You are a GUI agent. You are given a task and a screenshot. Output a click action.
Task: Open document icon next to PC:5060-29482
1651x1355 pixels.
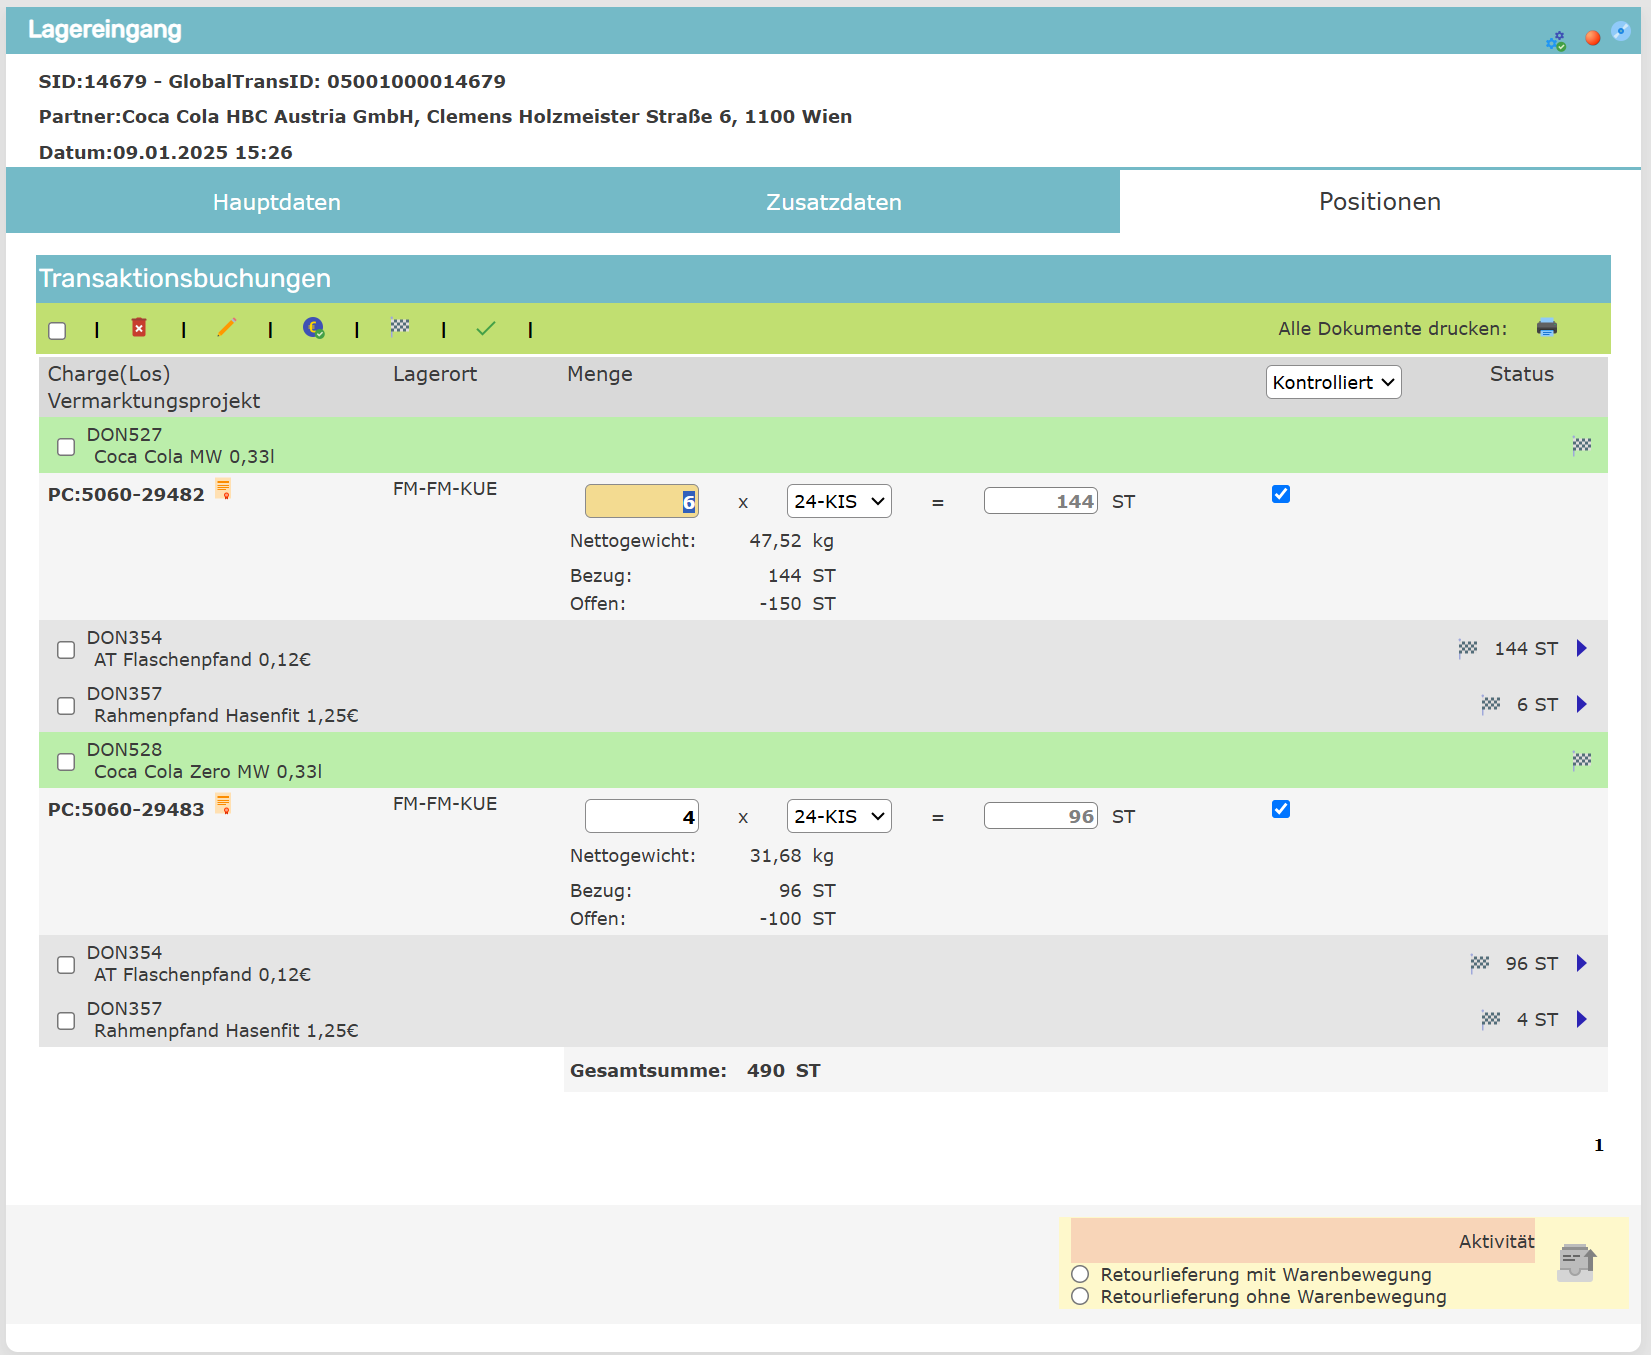tap(223, 490)
